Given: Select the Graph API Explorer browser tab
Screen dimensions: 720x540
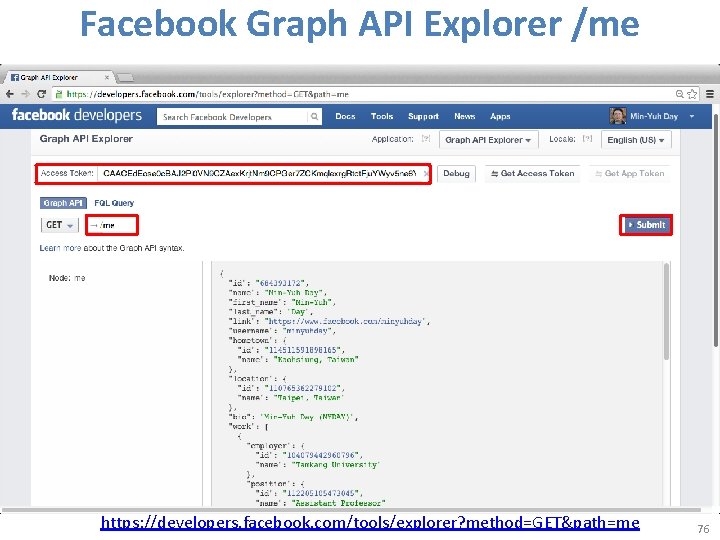Looking at the screenshot, I should [x=57, y=77].
